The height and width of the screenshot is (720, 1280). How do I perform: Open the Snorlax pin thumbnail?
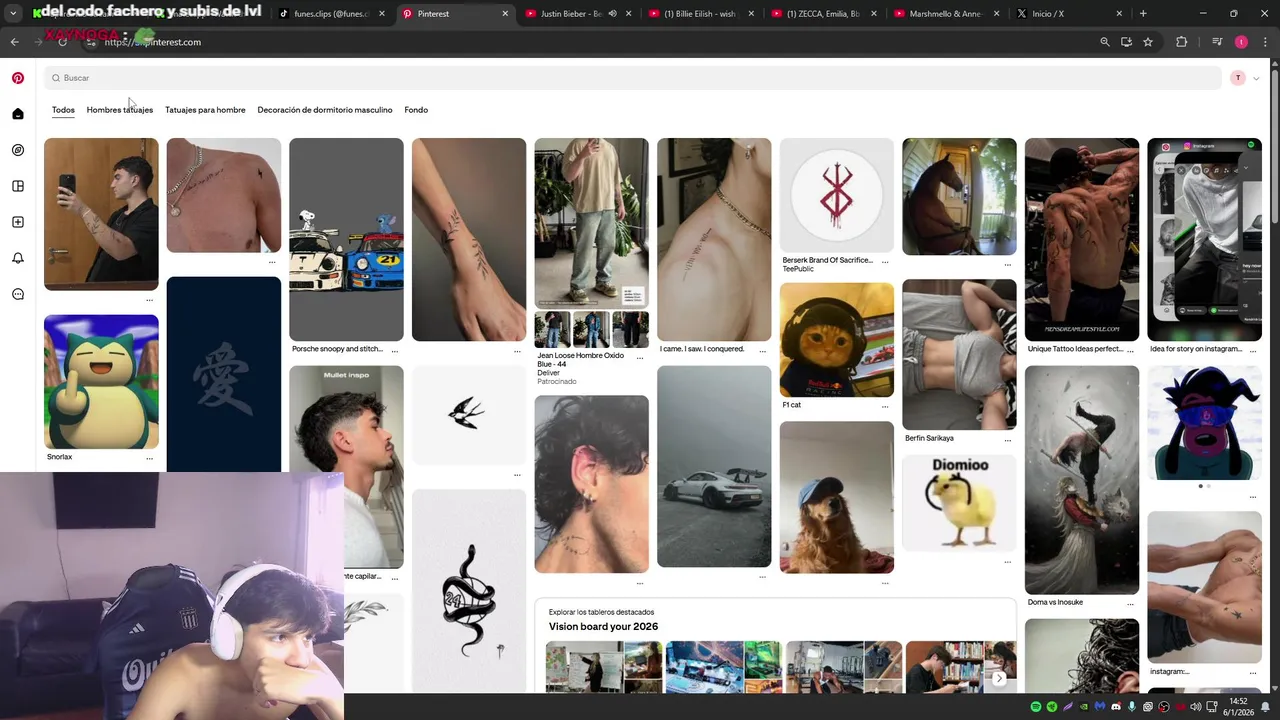coord(101,382)
